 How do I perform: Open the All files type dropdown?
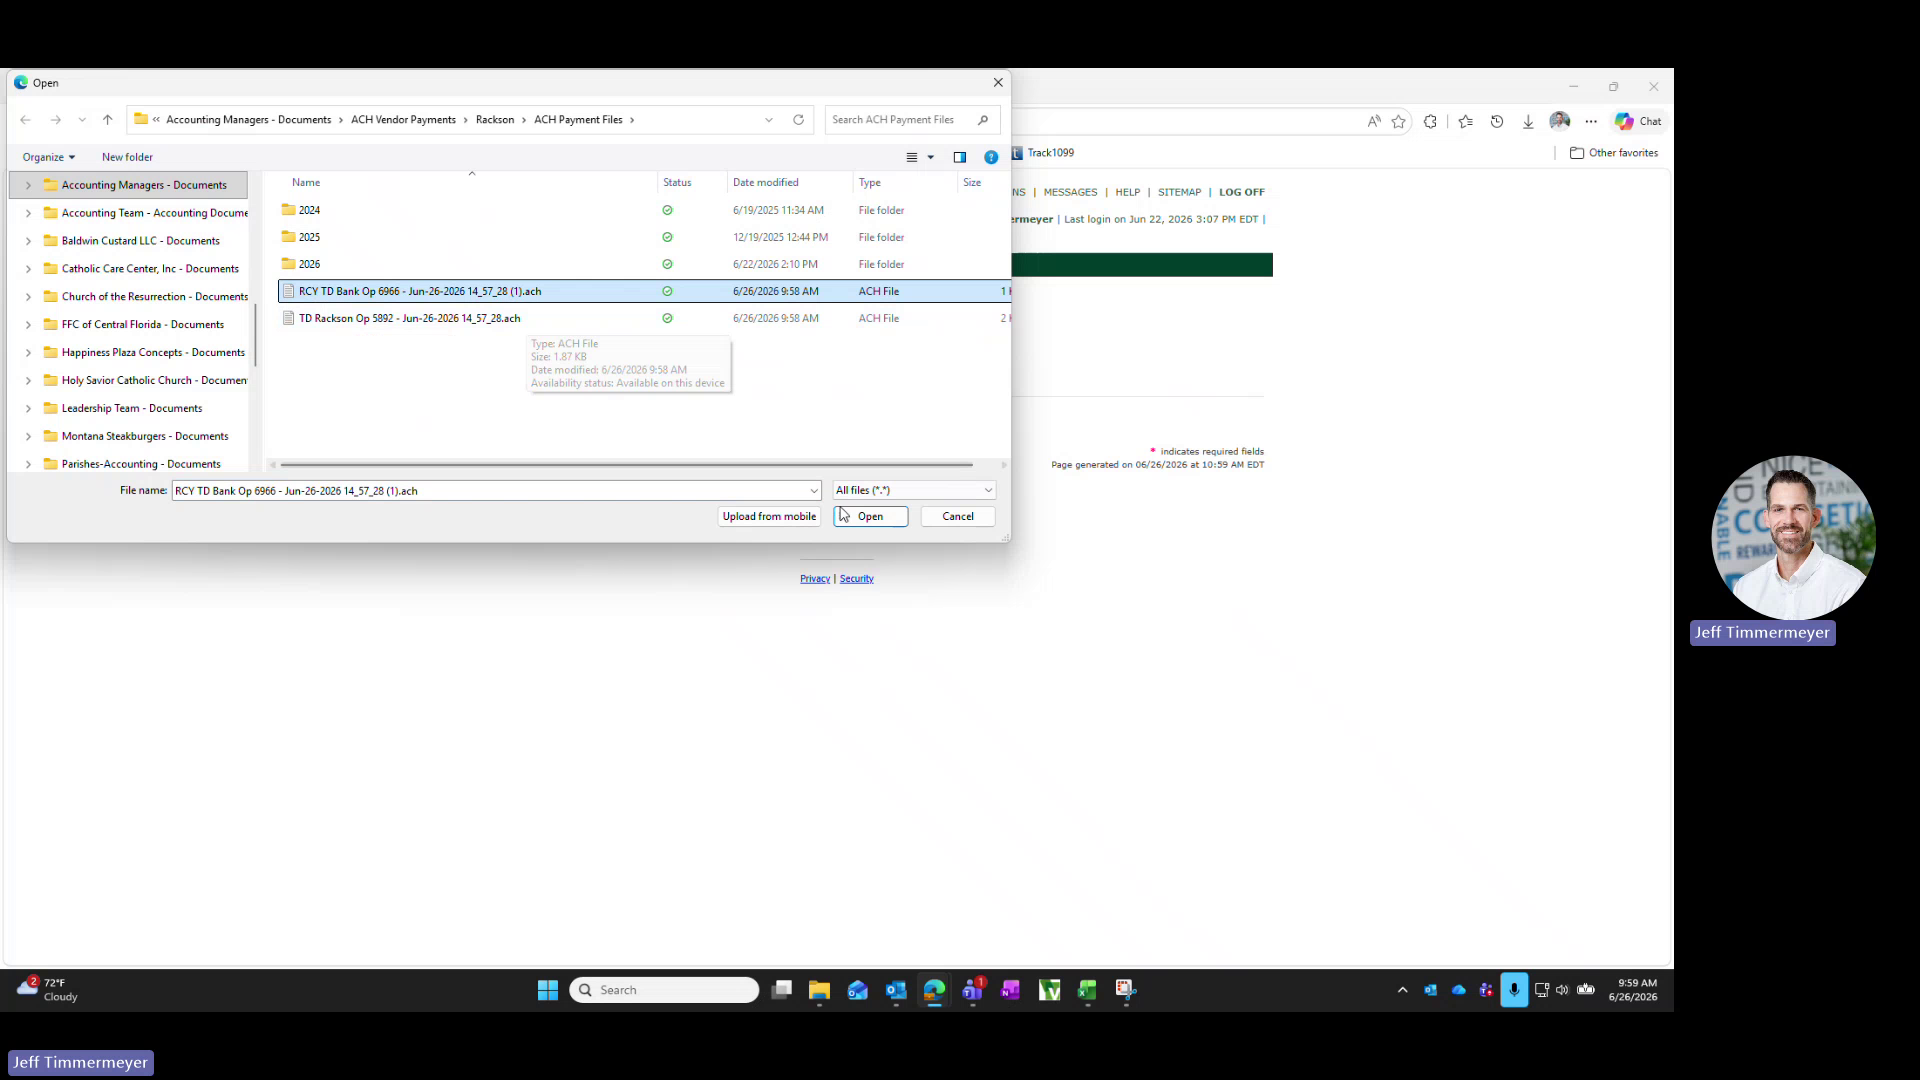(x=914, y=491)
